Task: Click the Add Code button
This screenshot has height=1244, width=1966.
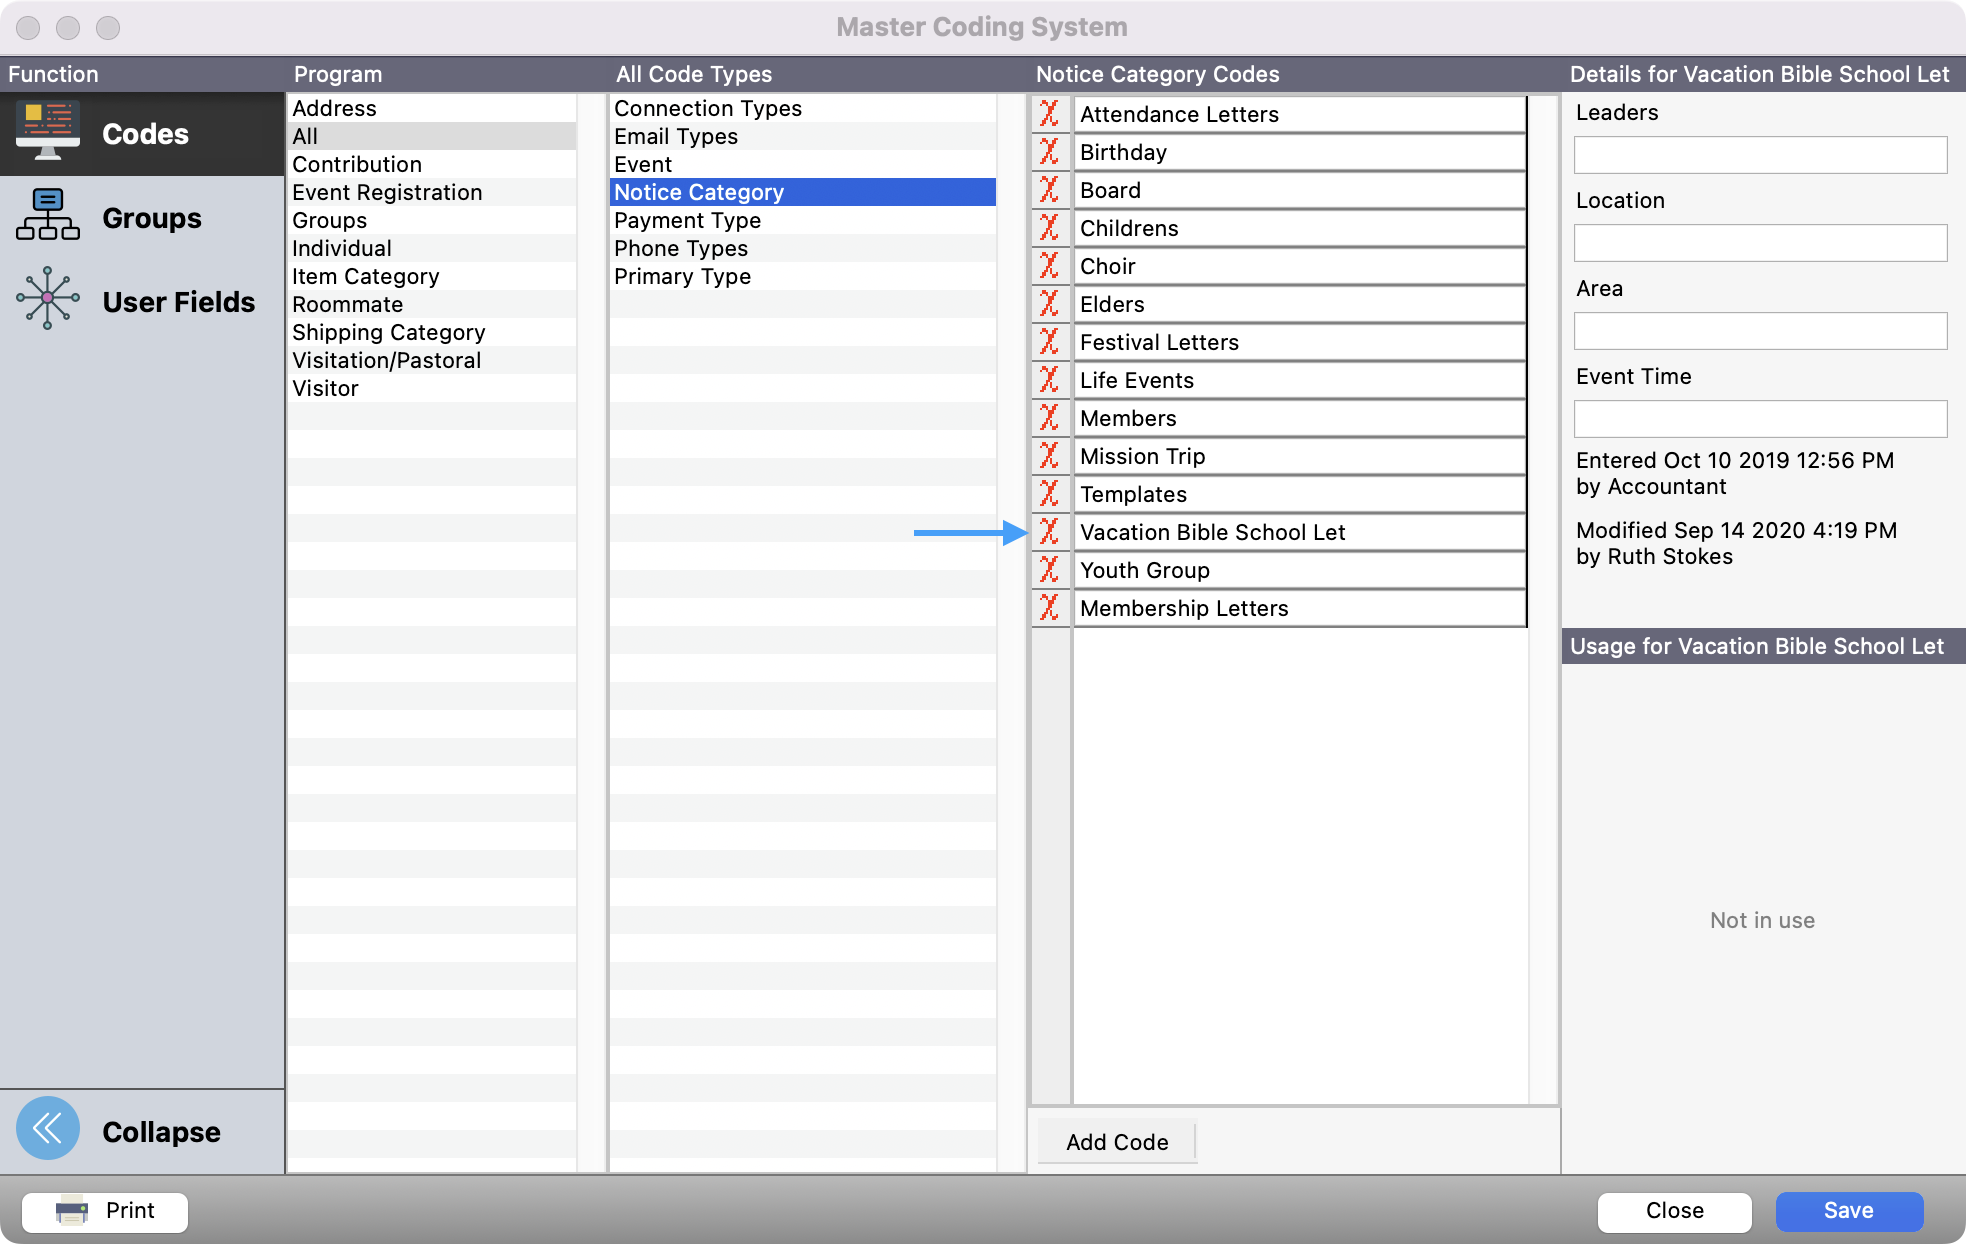Action: coord(1117,1142)
